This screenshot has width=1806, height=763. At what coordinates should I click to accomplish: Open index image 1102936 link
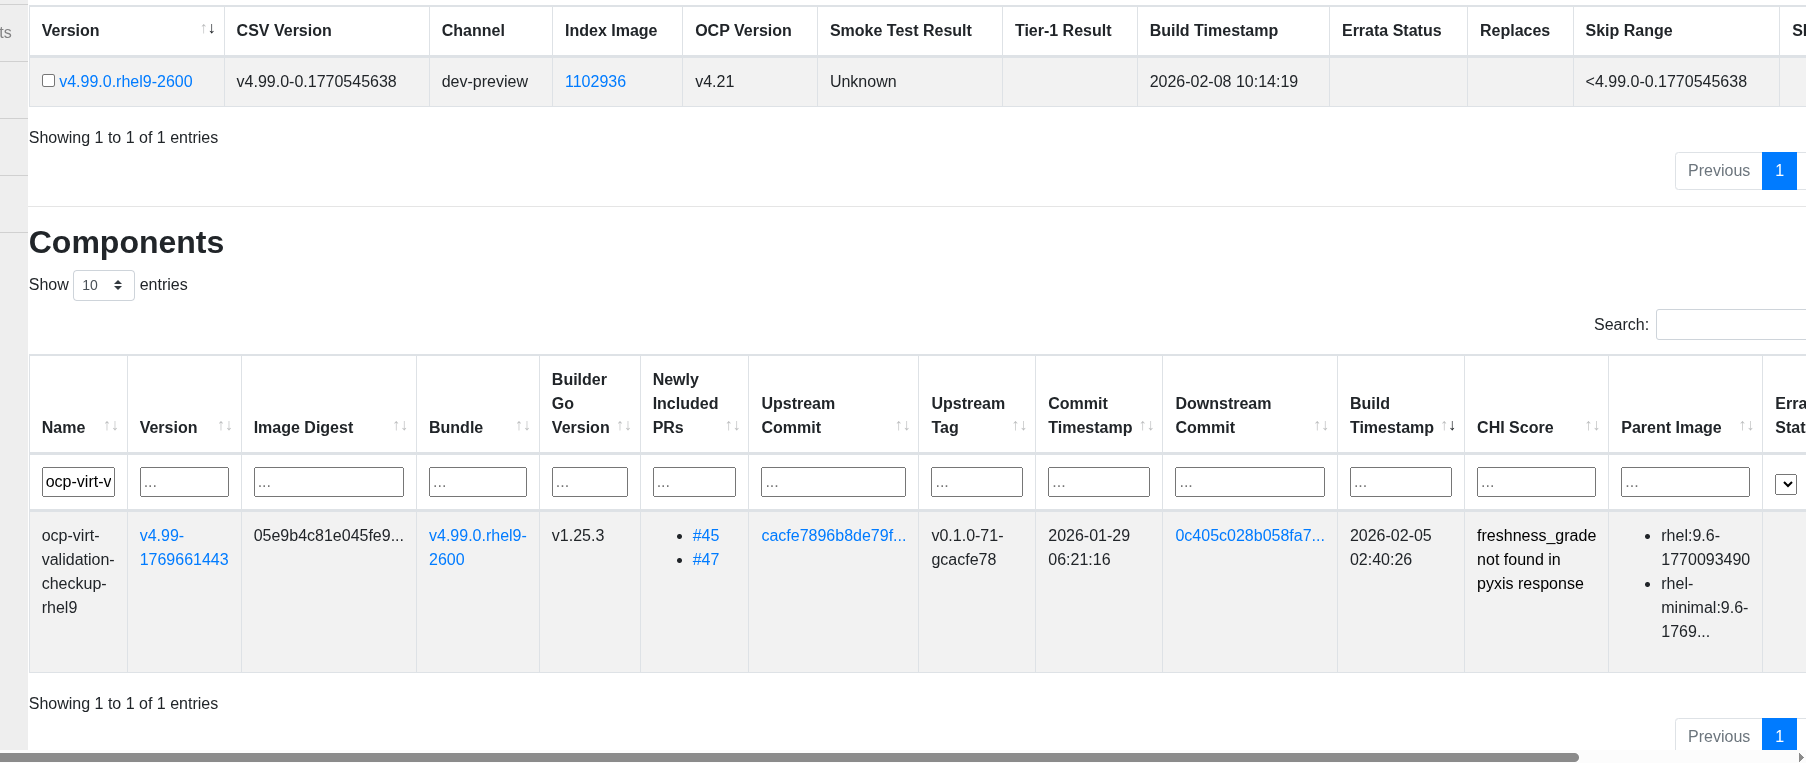[x=595, y=82]
